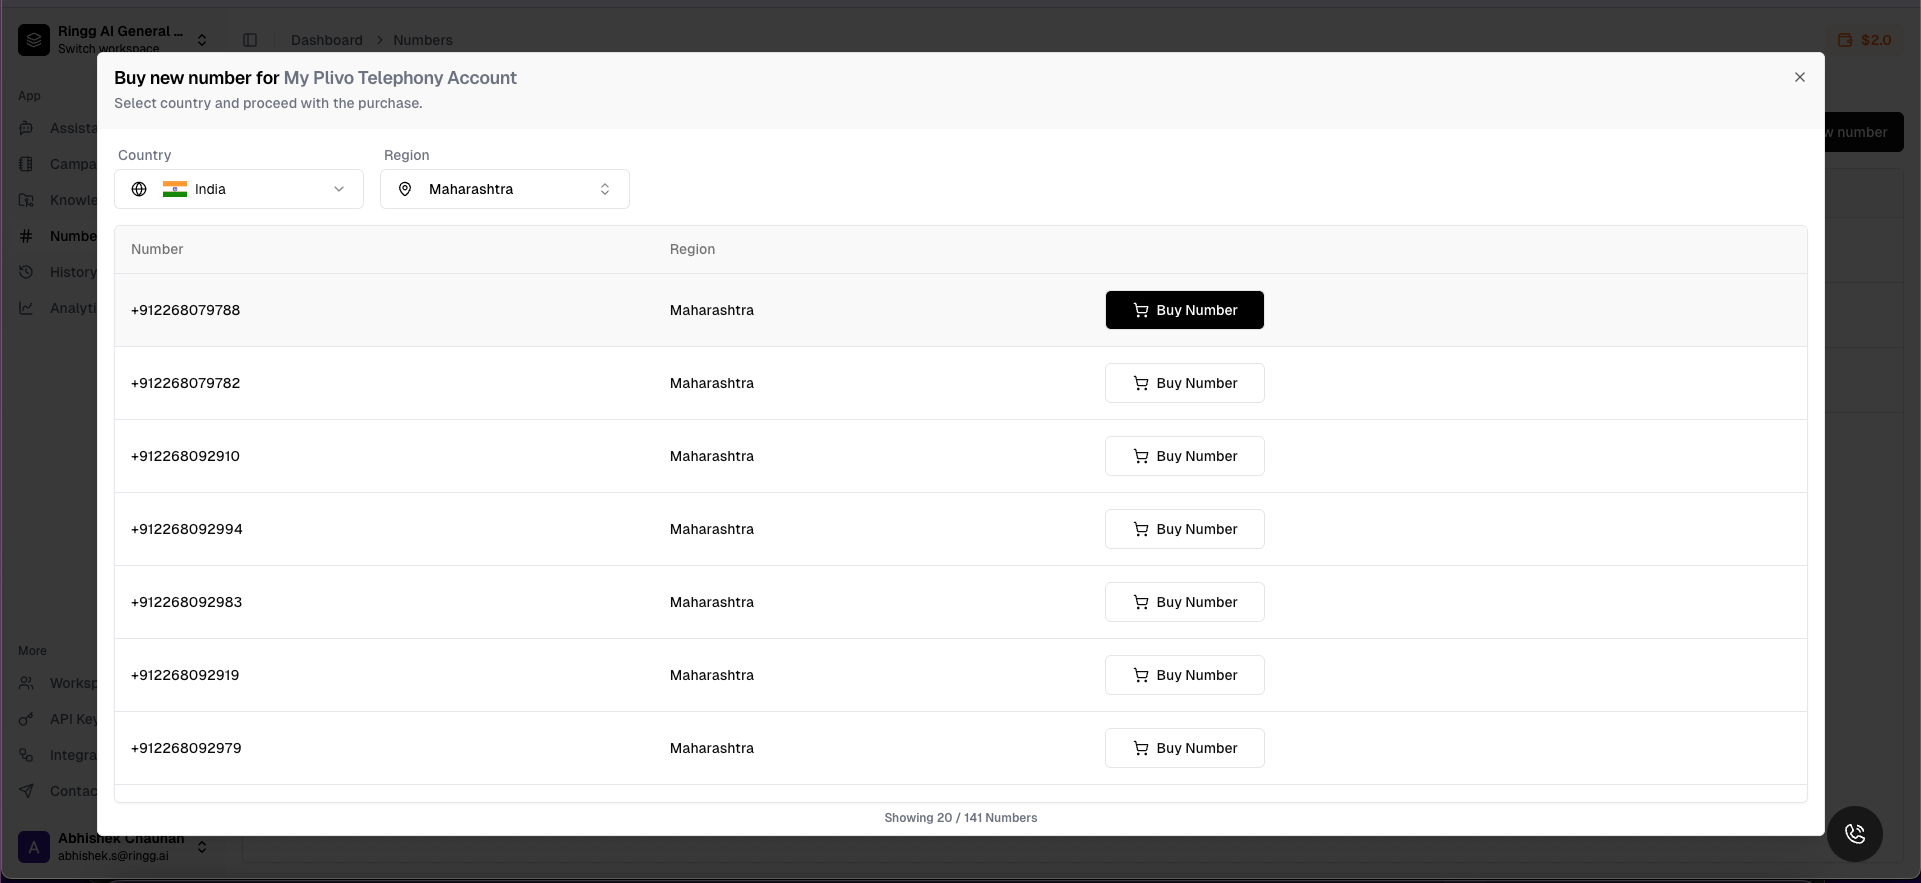Open Contact send icon in sidebar
1921x883 pixels.
click(x=27, y=791)
